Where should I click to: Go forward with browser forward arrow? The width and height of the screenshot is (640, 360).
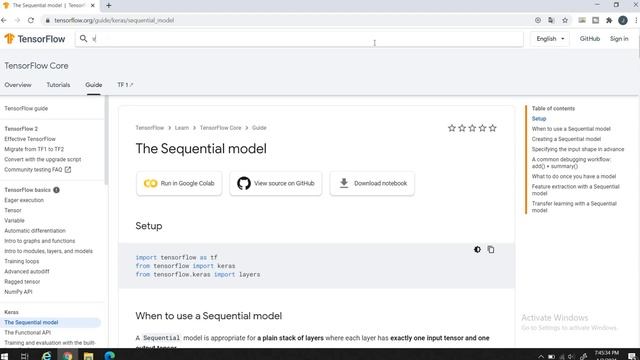(17, 20)
